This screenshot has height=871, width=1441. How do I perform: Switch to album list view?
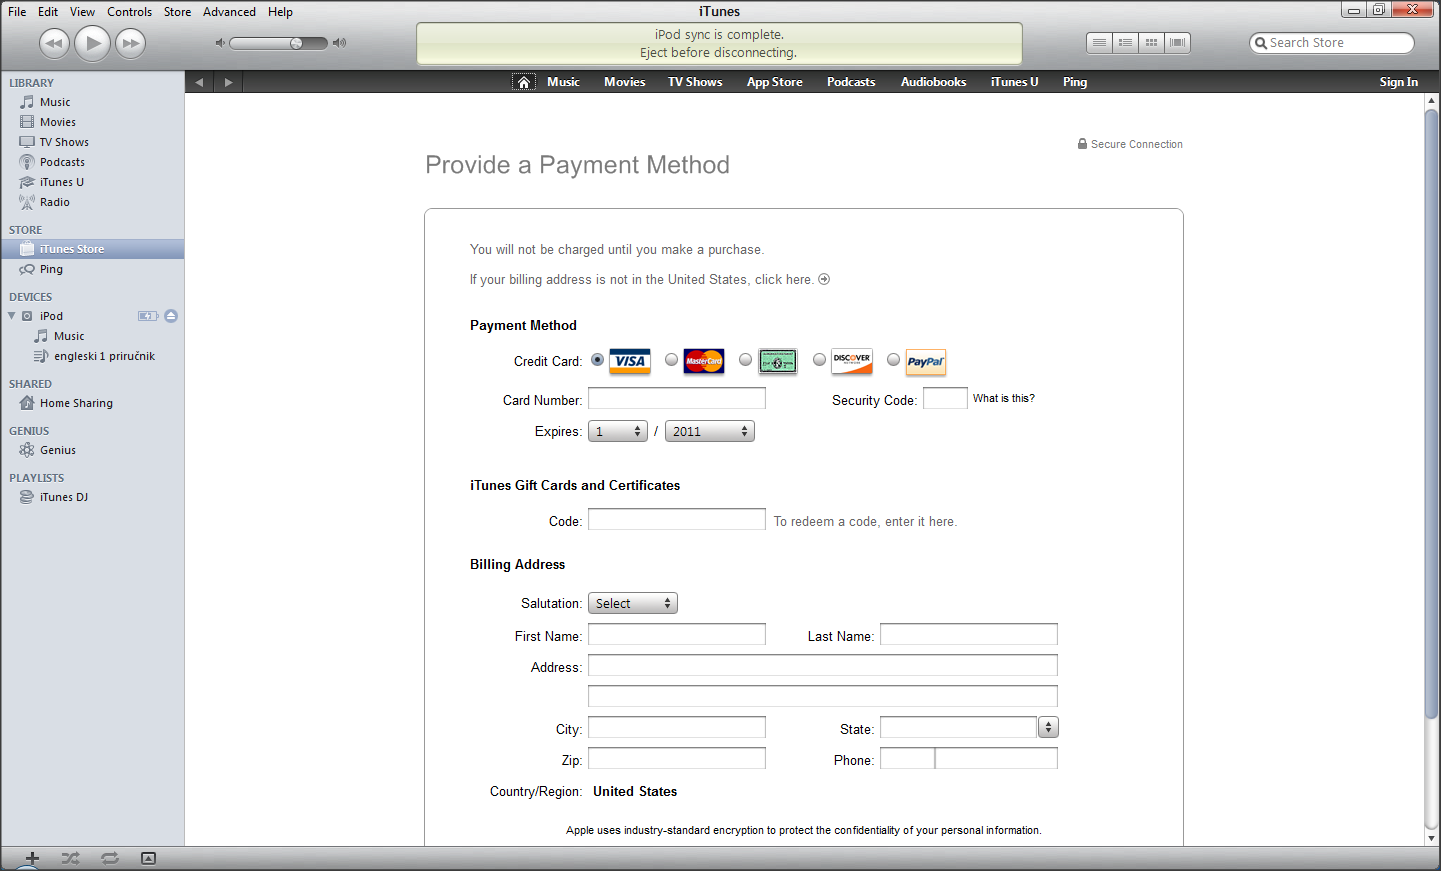[1125, 43]
